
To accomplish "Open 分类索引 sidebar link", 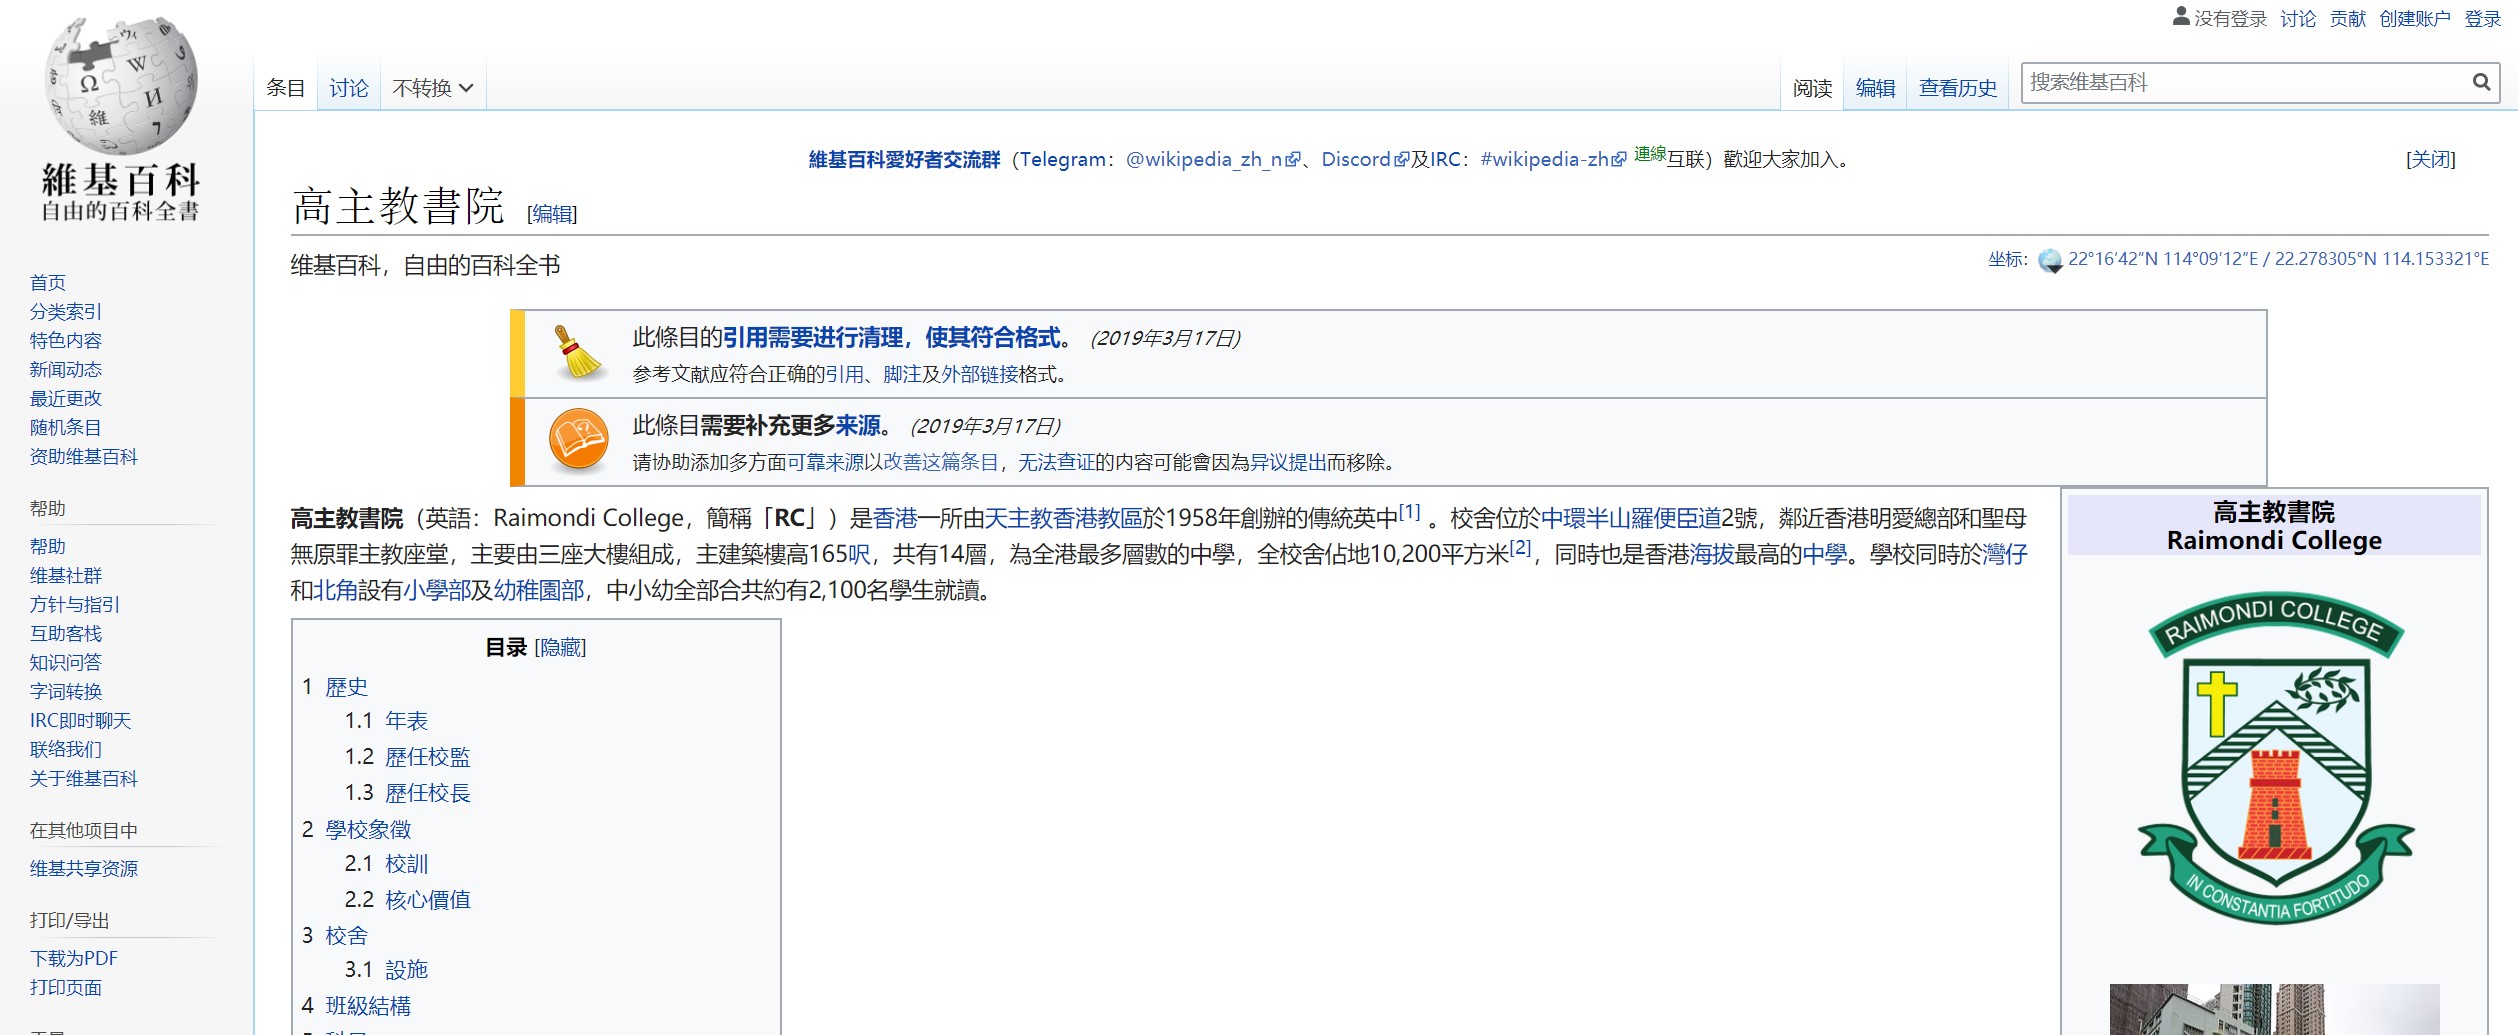I will (66, 312).
